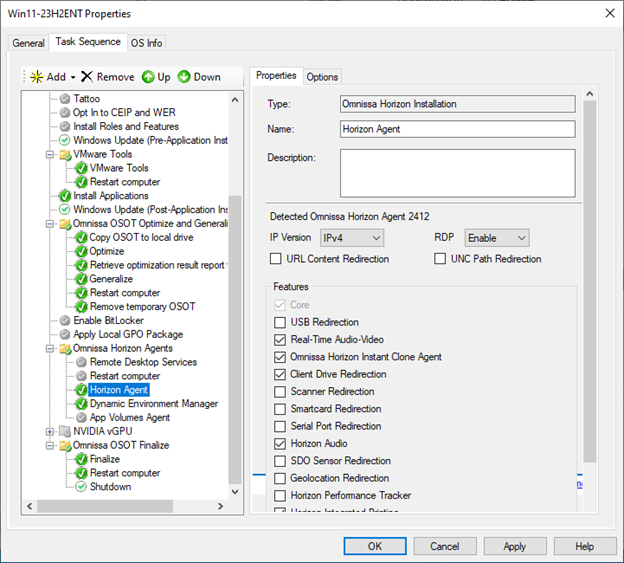
Task: Click the task tree horizontal scrollbar thumb
Action: (x=105, y=507)
